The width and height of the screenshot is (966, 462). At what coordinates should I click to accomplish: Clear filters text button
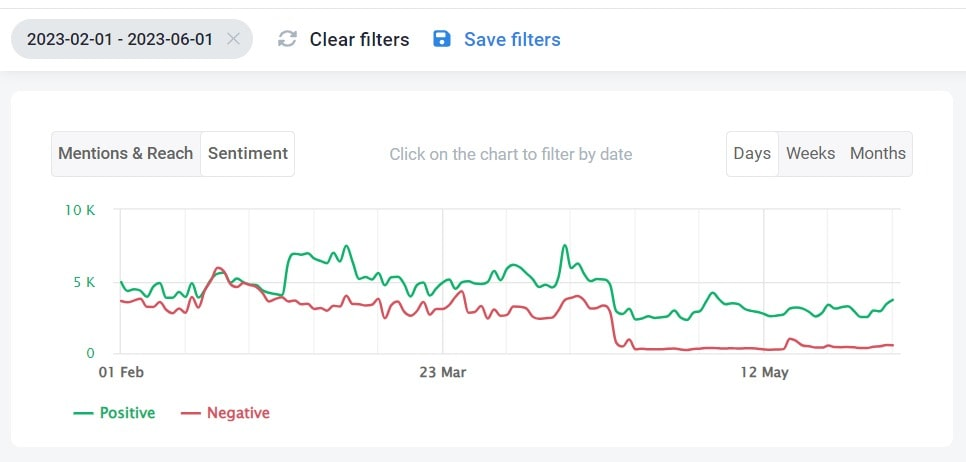point(359,39)
